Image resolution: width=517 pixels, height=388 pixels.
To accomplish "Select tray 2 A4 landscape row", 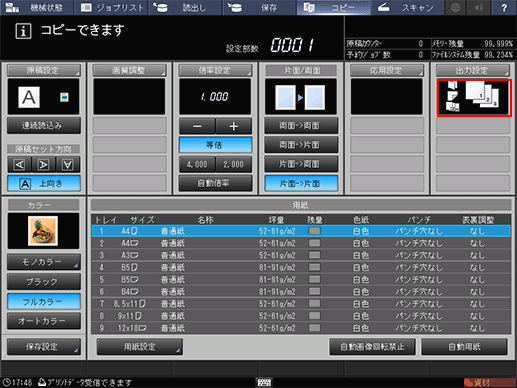I will point(301,243).
